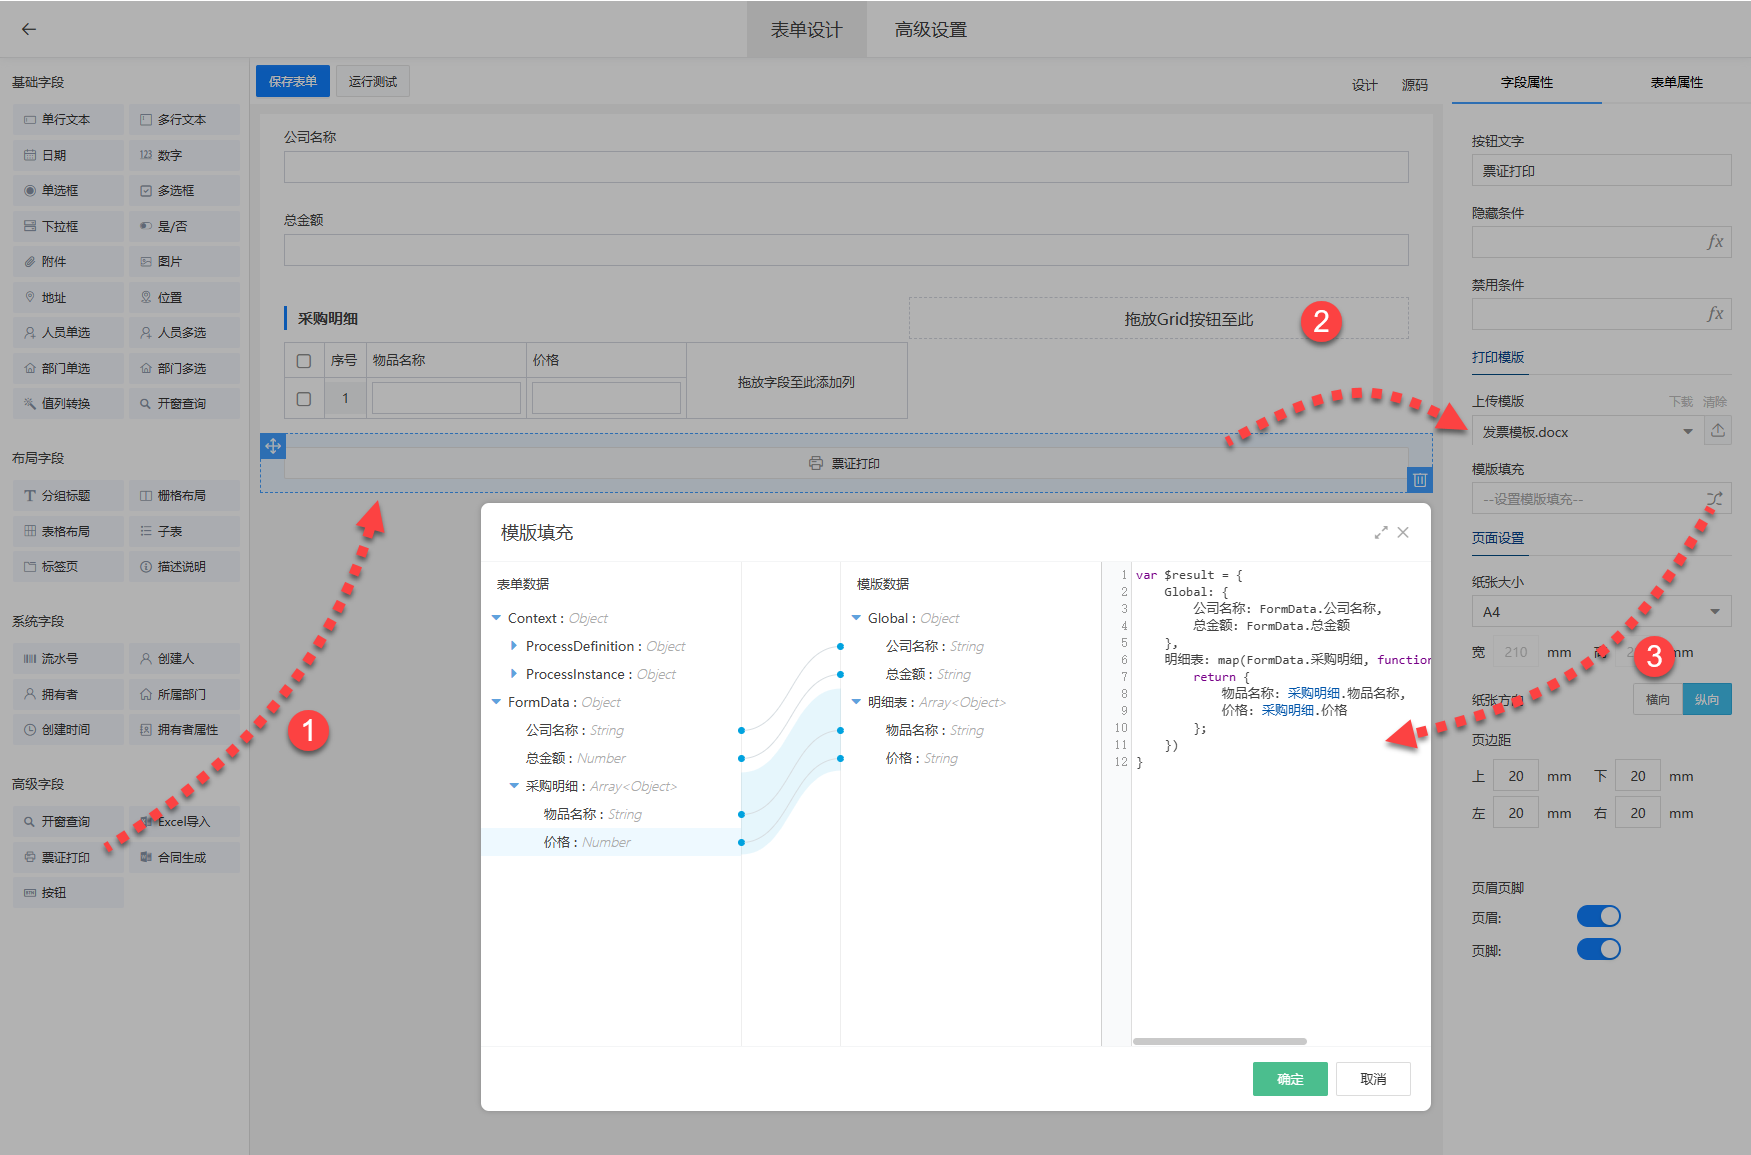The height and width of the screenshot is (1155, 1751).
Task: Switch to the 高级设置 tab
Action: [930, 30]
